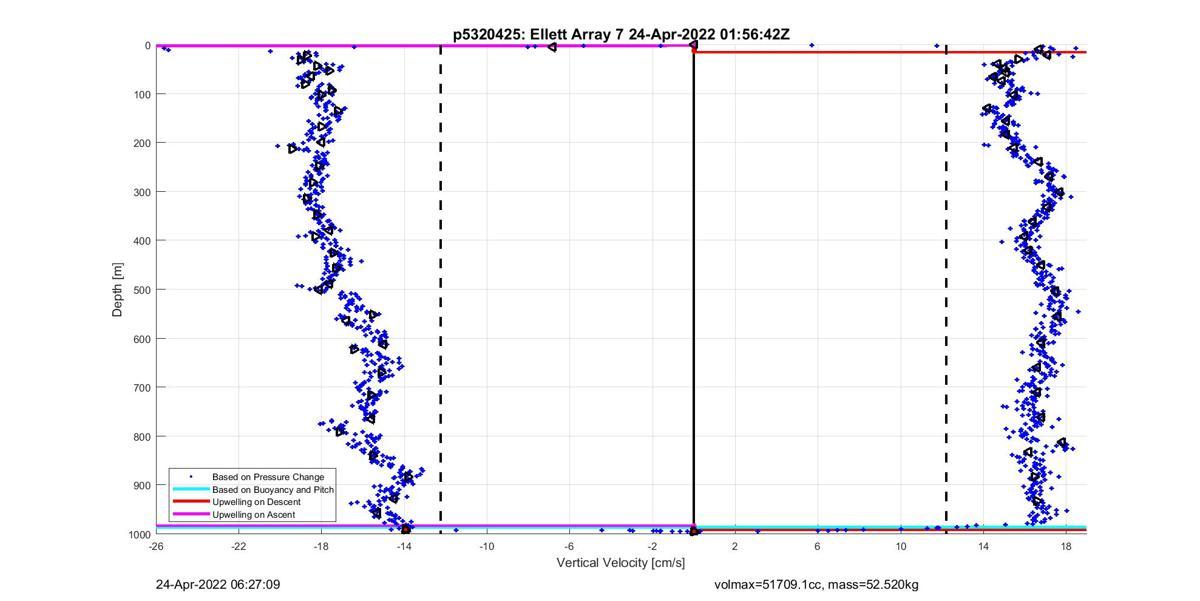Click x-axis tick label '-26'
Image resolution: width=1200 pixels, height=601 pixels.
click(156, 546)
